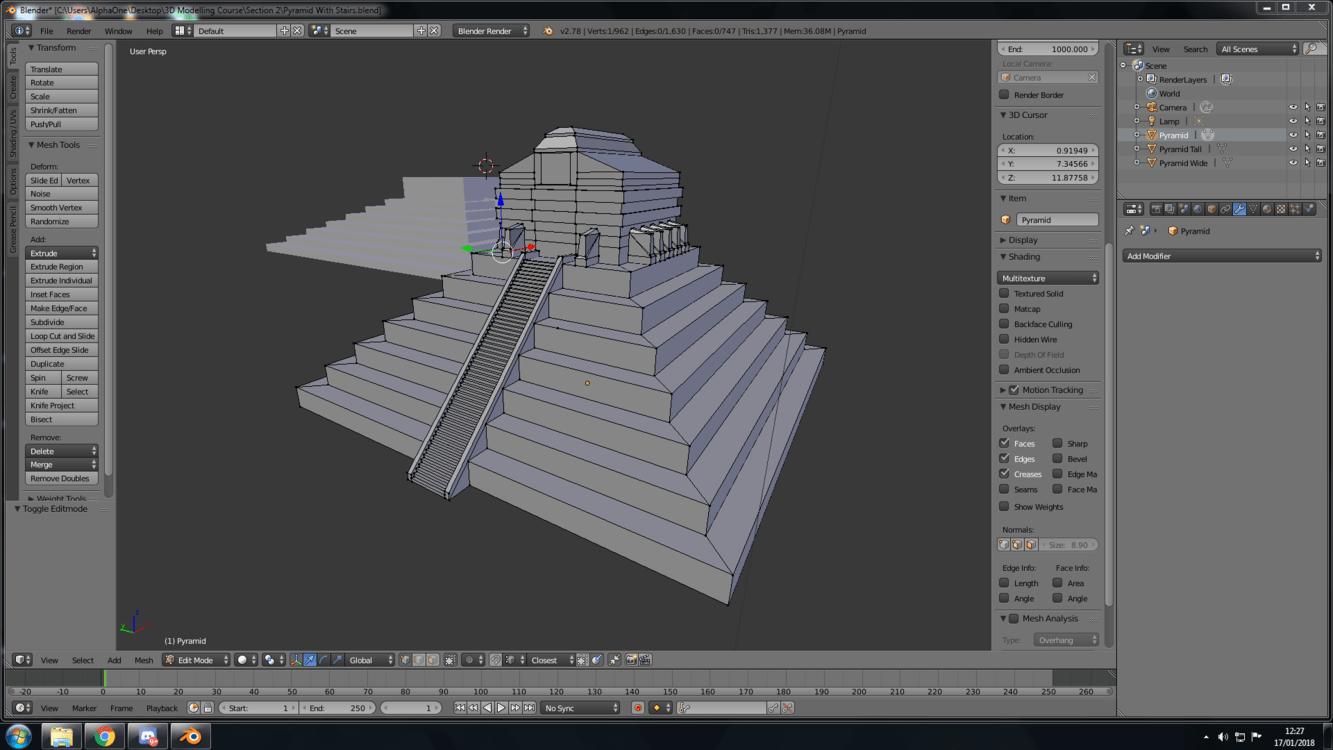Screen dimensions: 1333x750
Task: Open the Edit Mode selector dropdown
Action: click(196, 660)
